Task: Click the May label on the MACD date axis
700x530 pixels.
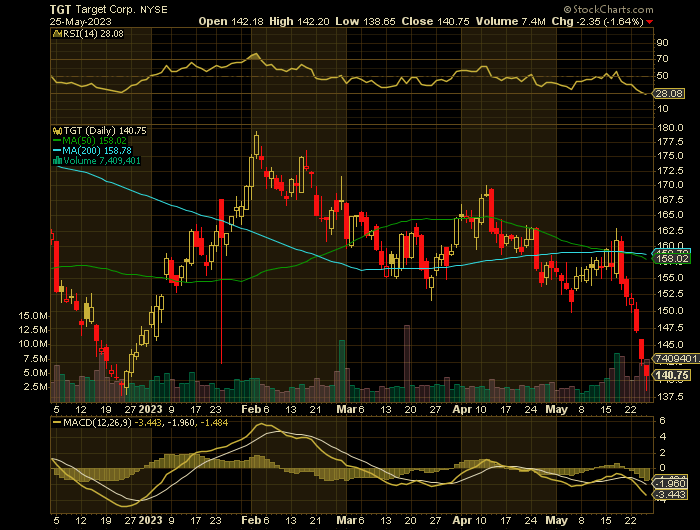Action: coord(556,521)
